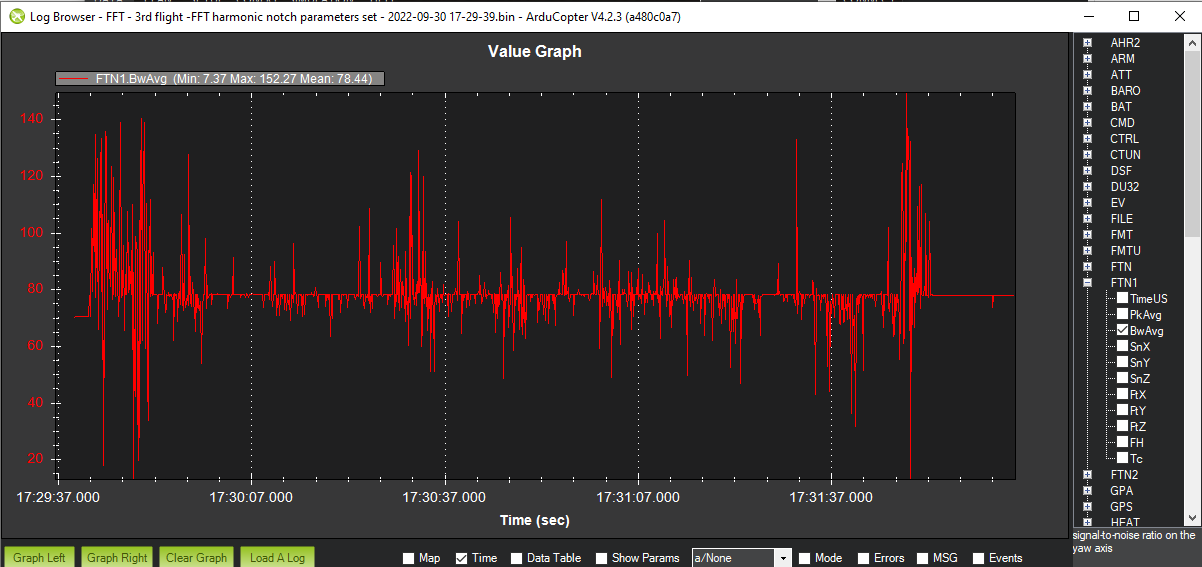
Task: Enable the MSG checkbox
Action: tap(922, 558)
